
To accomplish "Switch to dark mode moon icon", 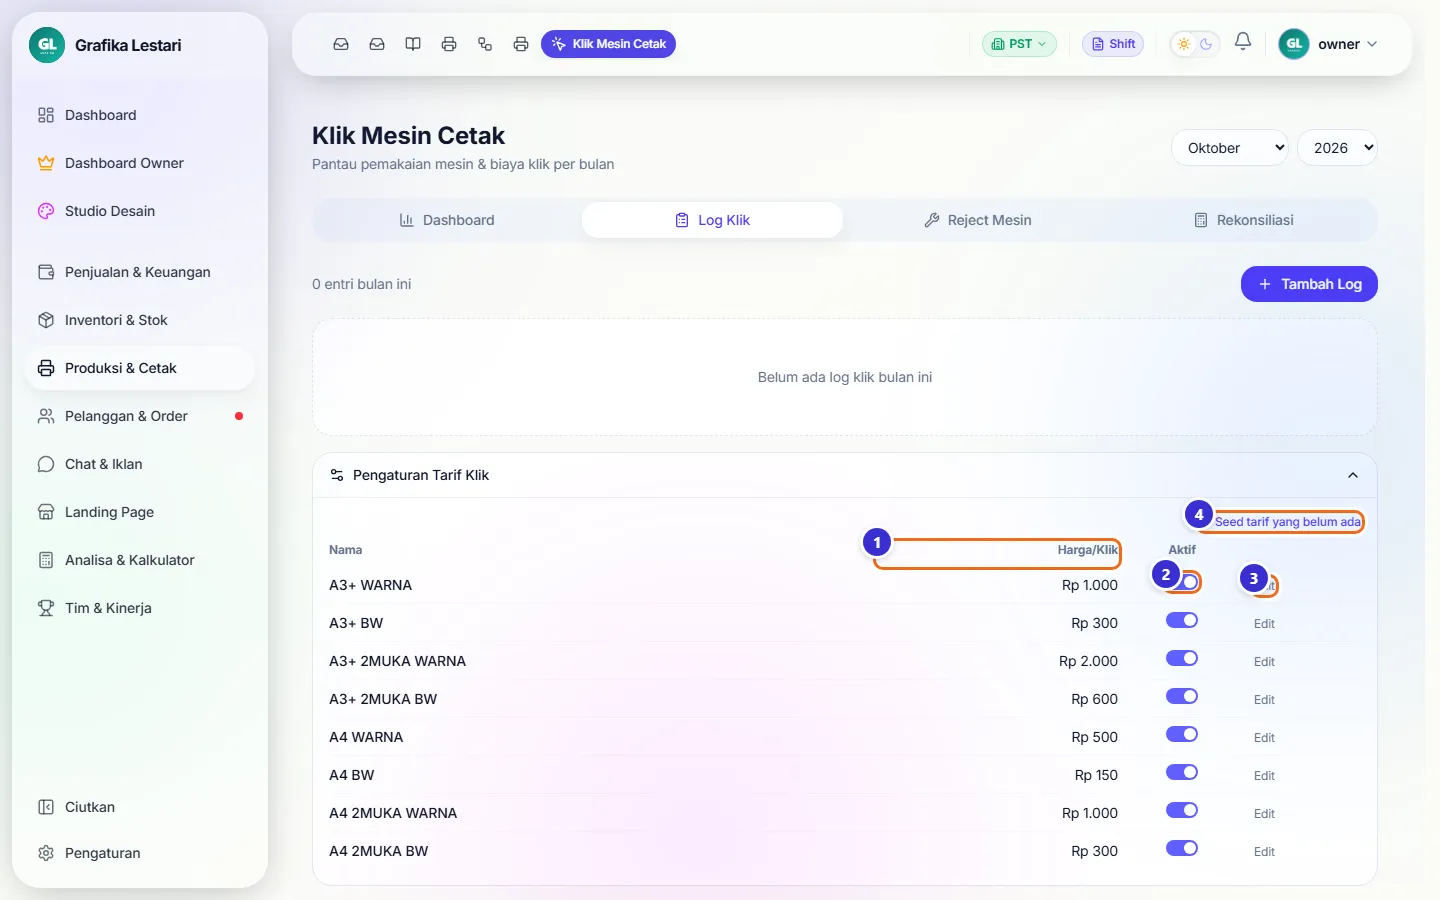I will (1206, 44).
